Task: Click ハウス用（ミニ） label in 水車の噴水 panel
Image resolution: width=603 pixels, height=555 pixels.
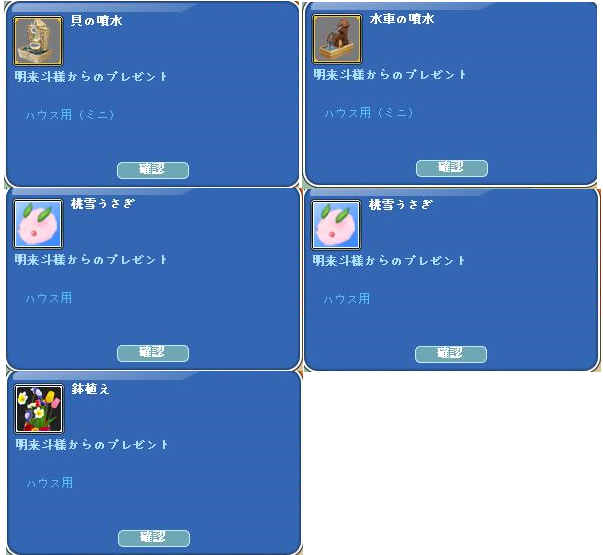Action: (368, 112)
